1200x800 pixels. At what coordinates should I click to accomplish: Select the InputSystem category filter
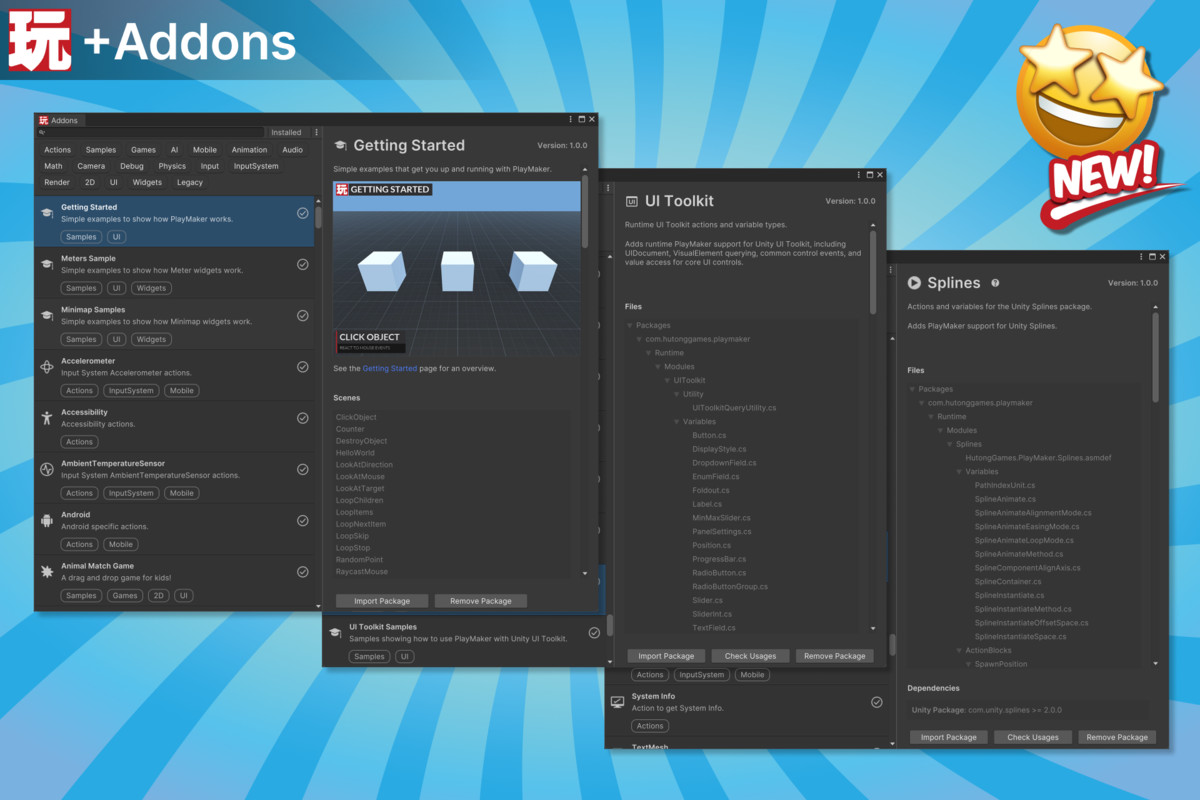click(x=256, y=166)
